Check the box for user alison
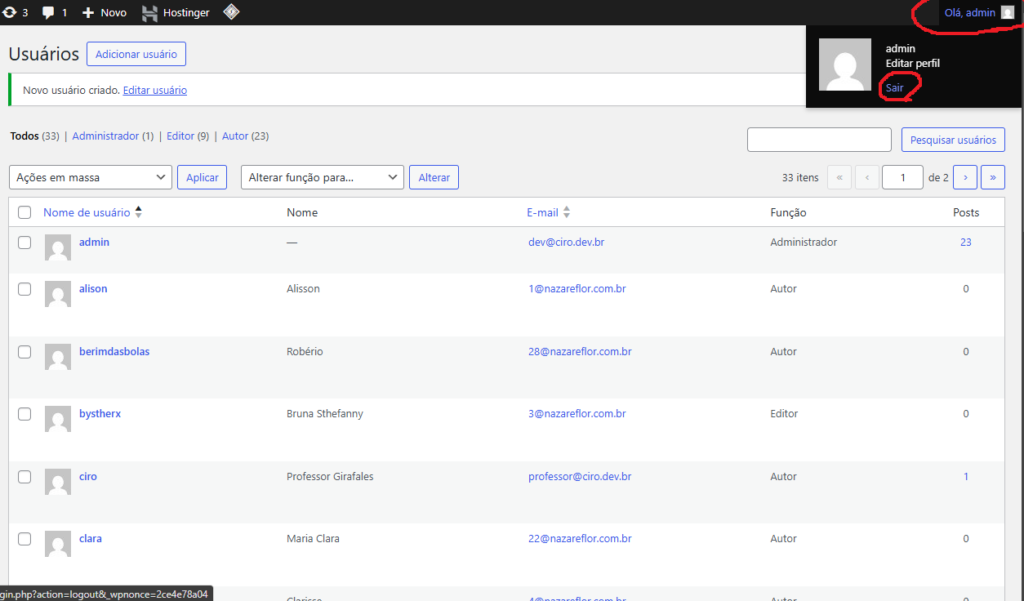The image size is (1024, 601). (25, 289)
